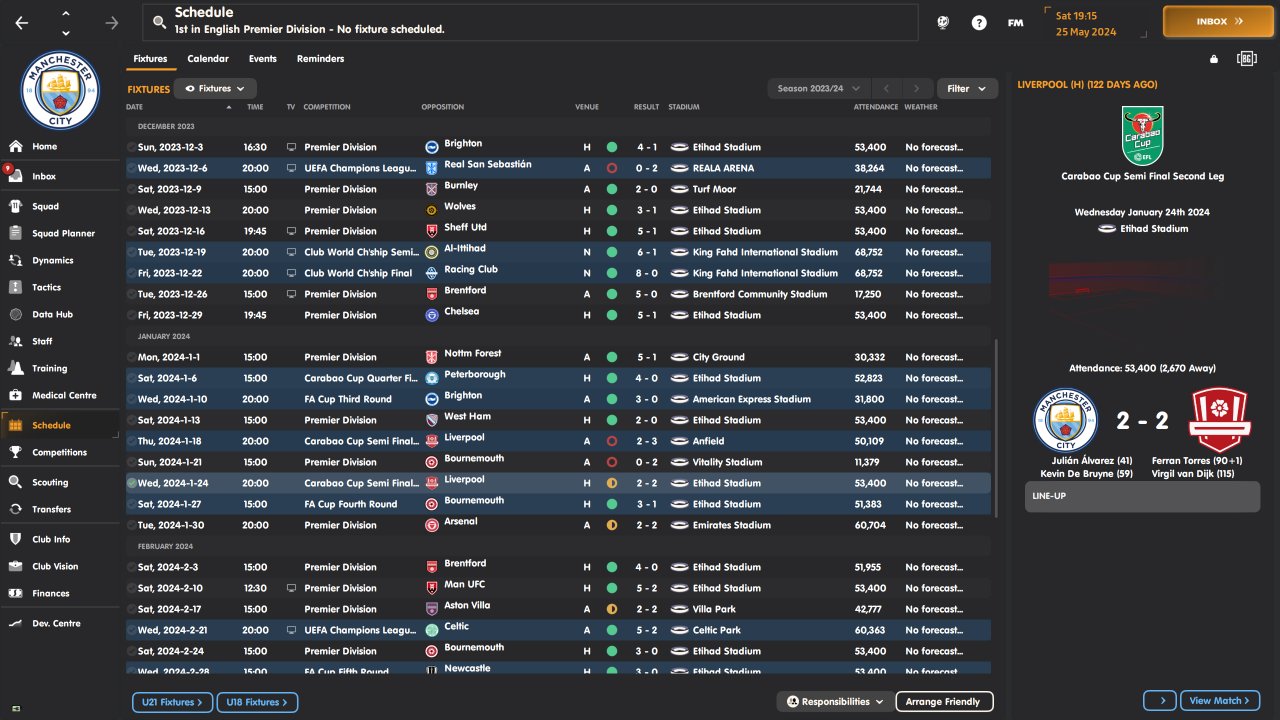Image resolution: width=1280 pixels, height=720 pixels.
Task: Toggle the BG background icon
Action: point(1246,59)
